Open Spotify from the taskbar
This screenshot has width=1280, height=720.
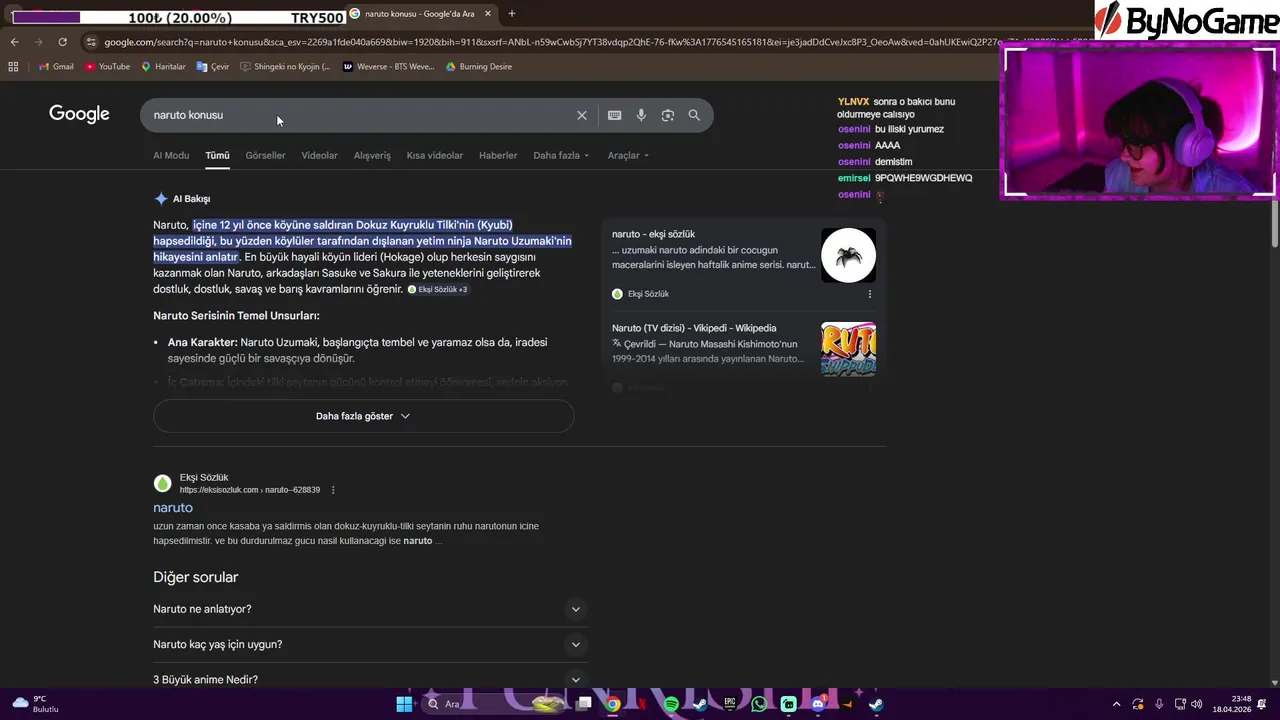tap(671, 704)
